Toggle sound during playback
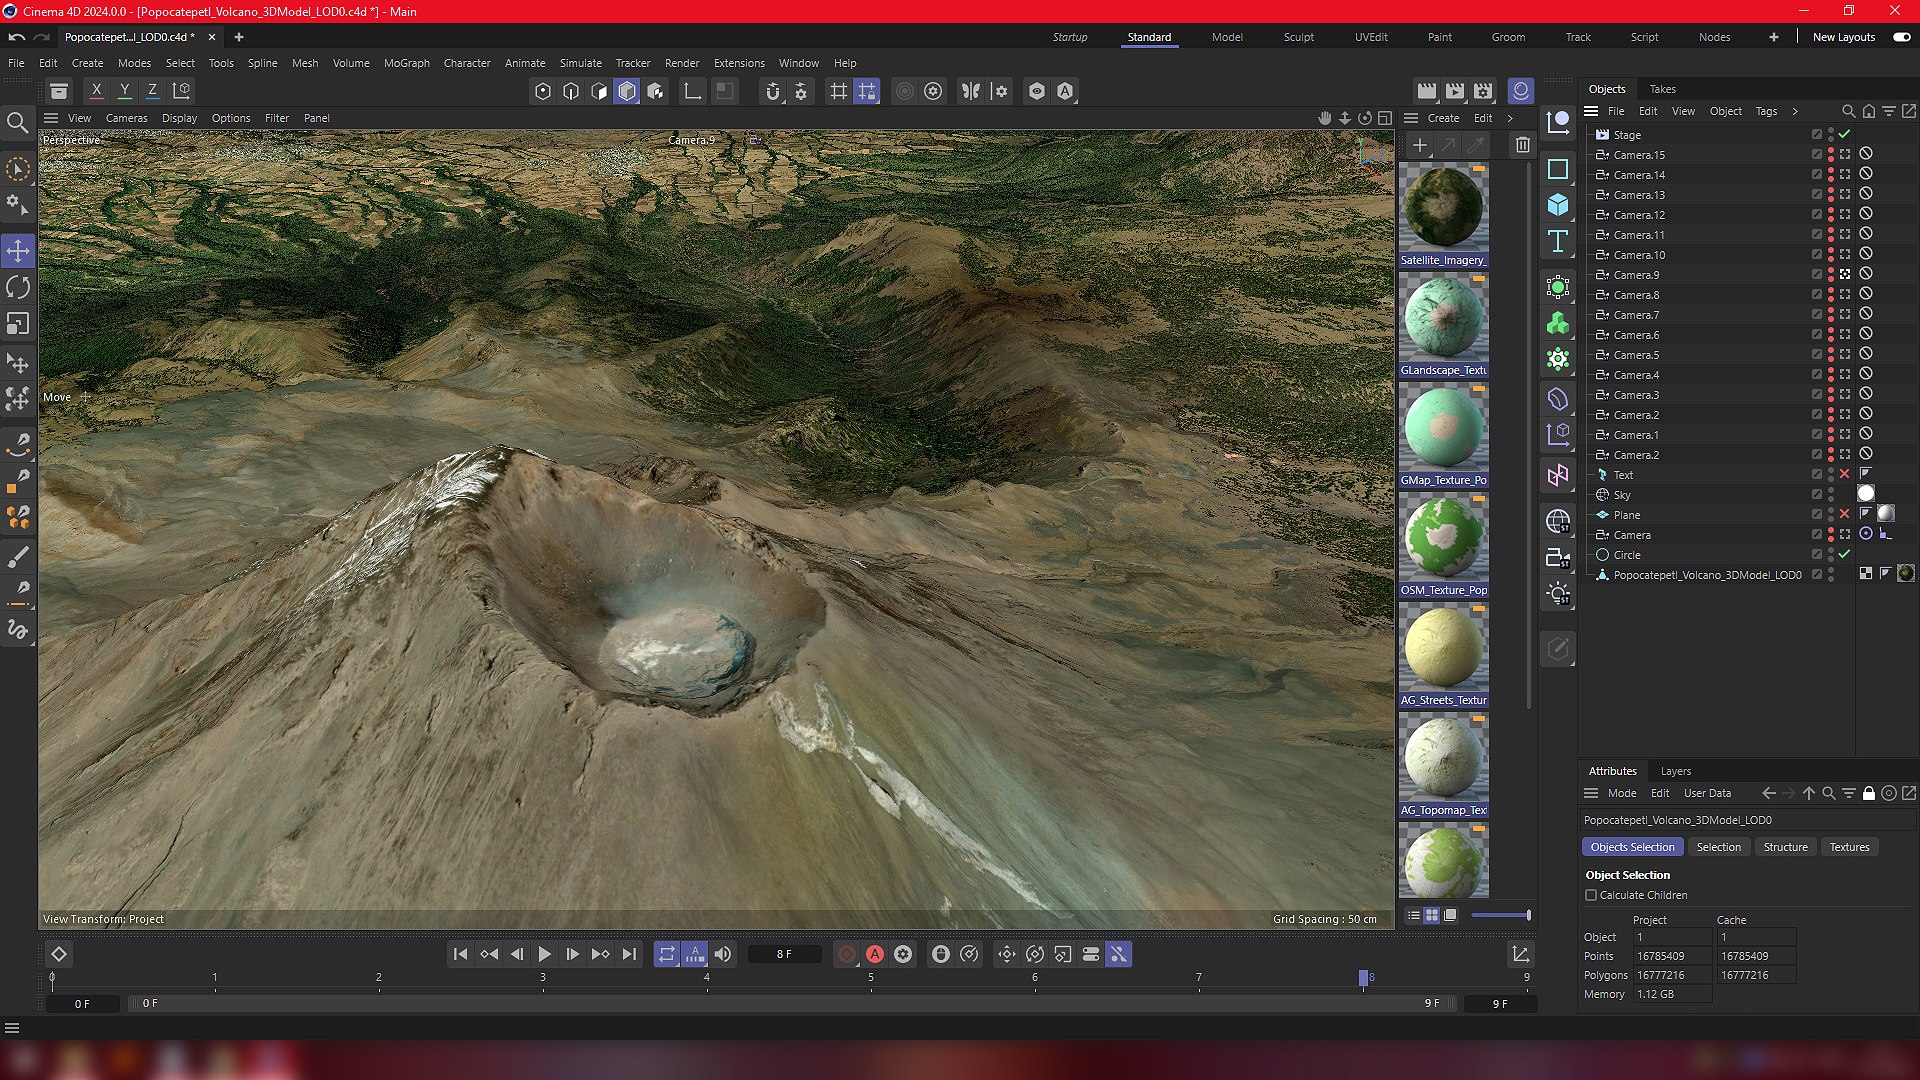This screenshot has width=1920, height=1080. 723,955
